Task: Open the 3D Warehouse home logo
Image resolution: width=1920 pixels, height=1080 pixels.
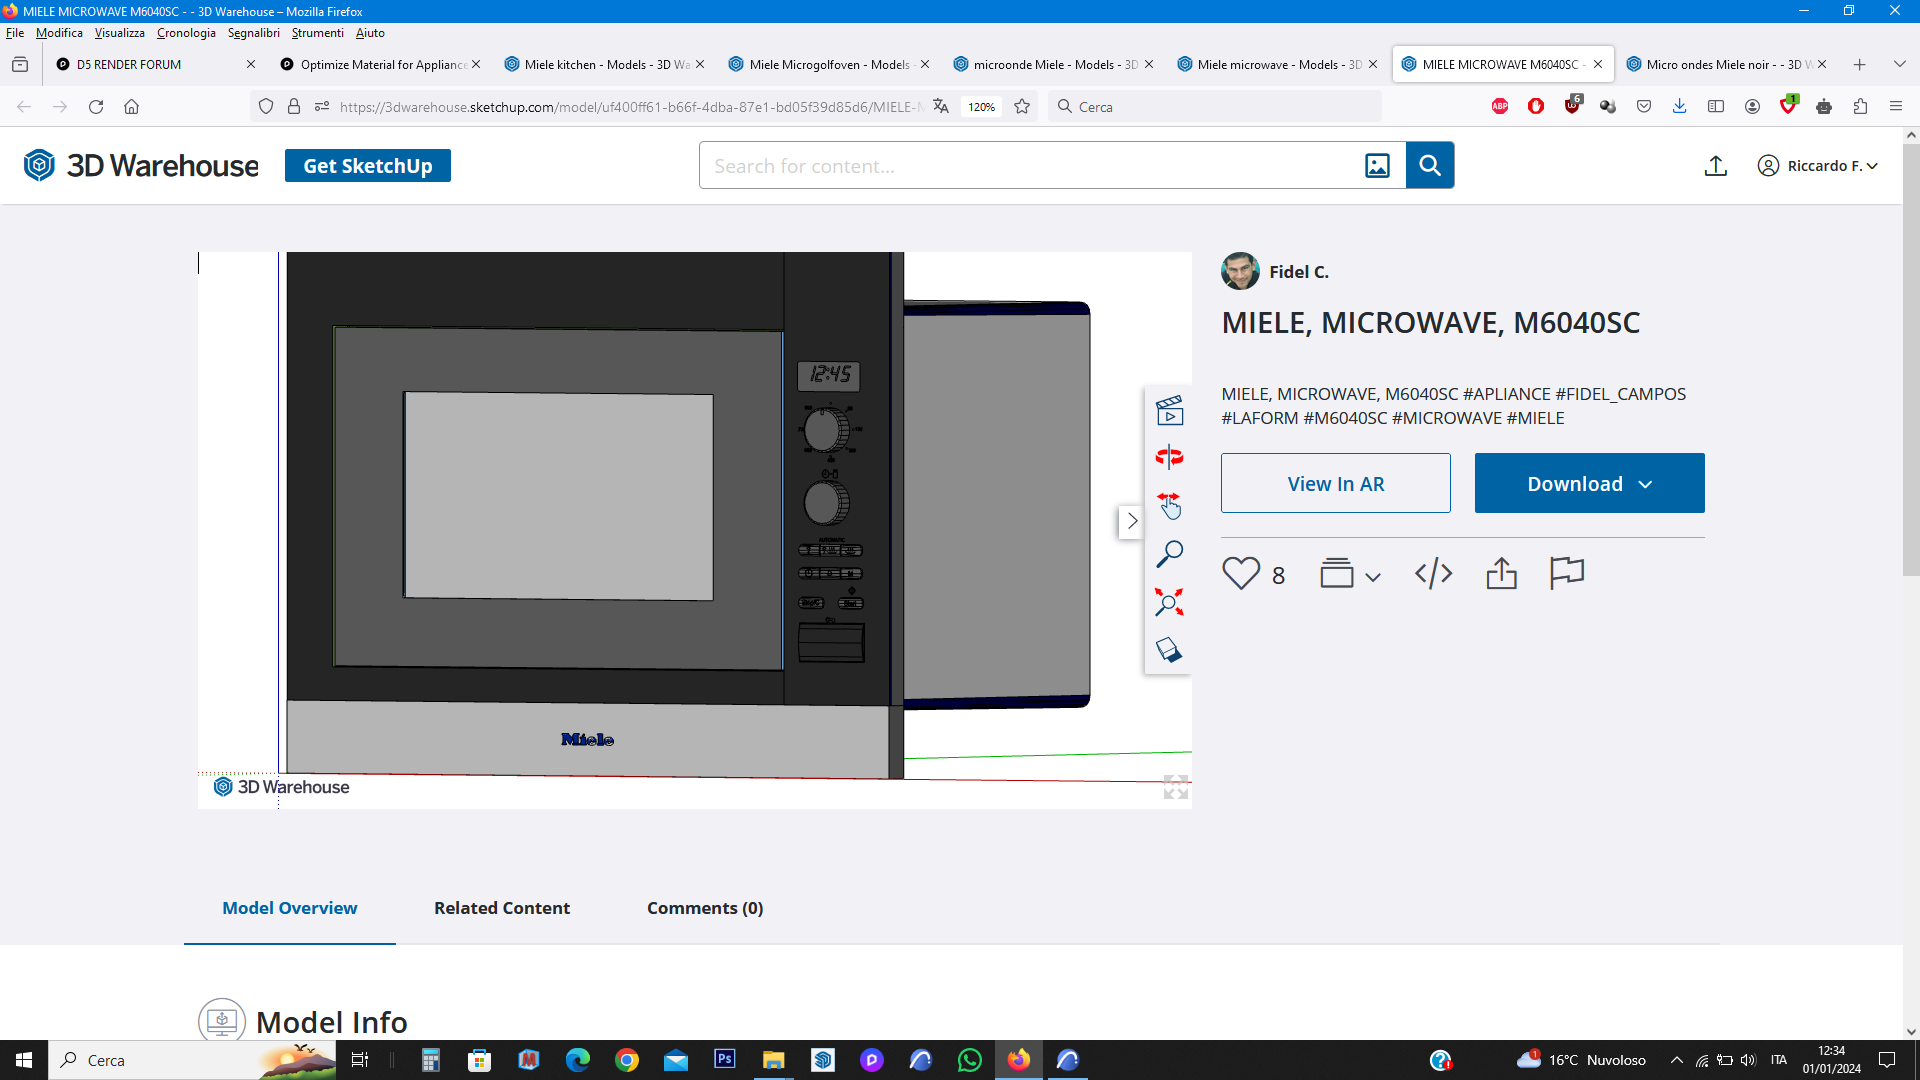Action: [141, 166]
